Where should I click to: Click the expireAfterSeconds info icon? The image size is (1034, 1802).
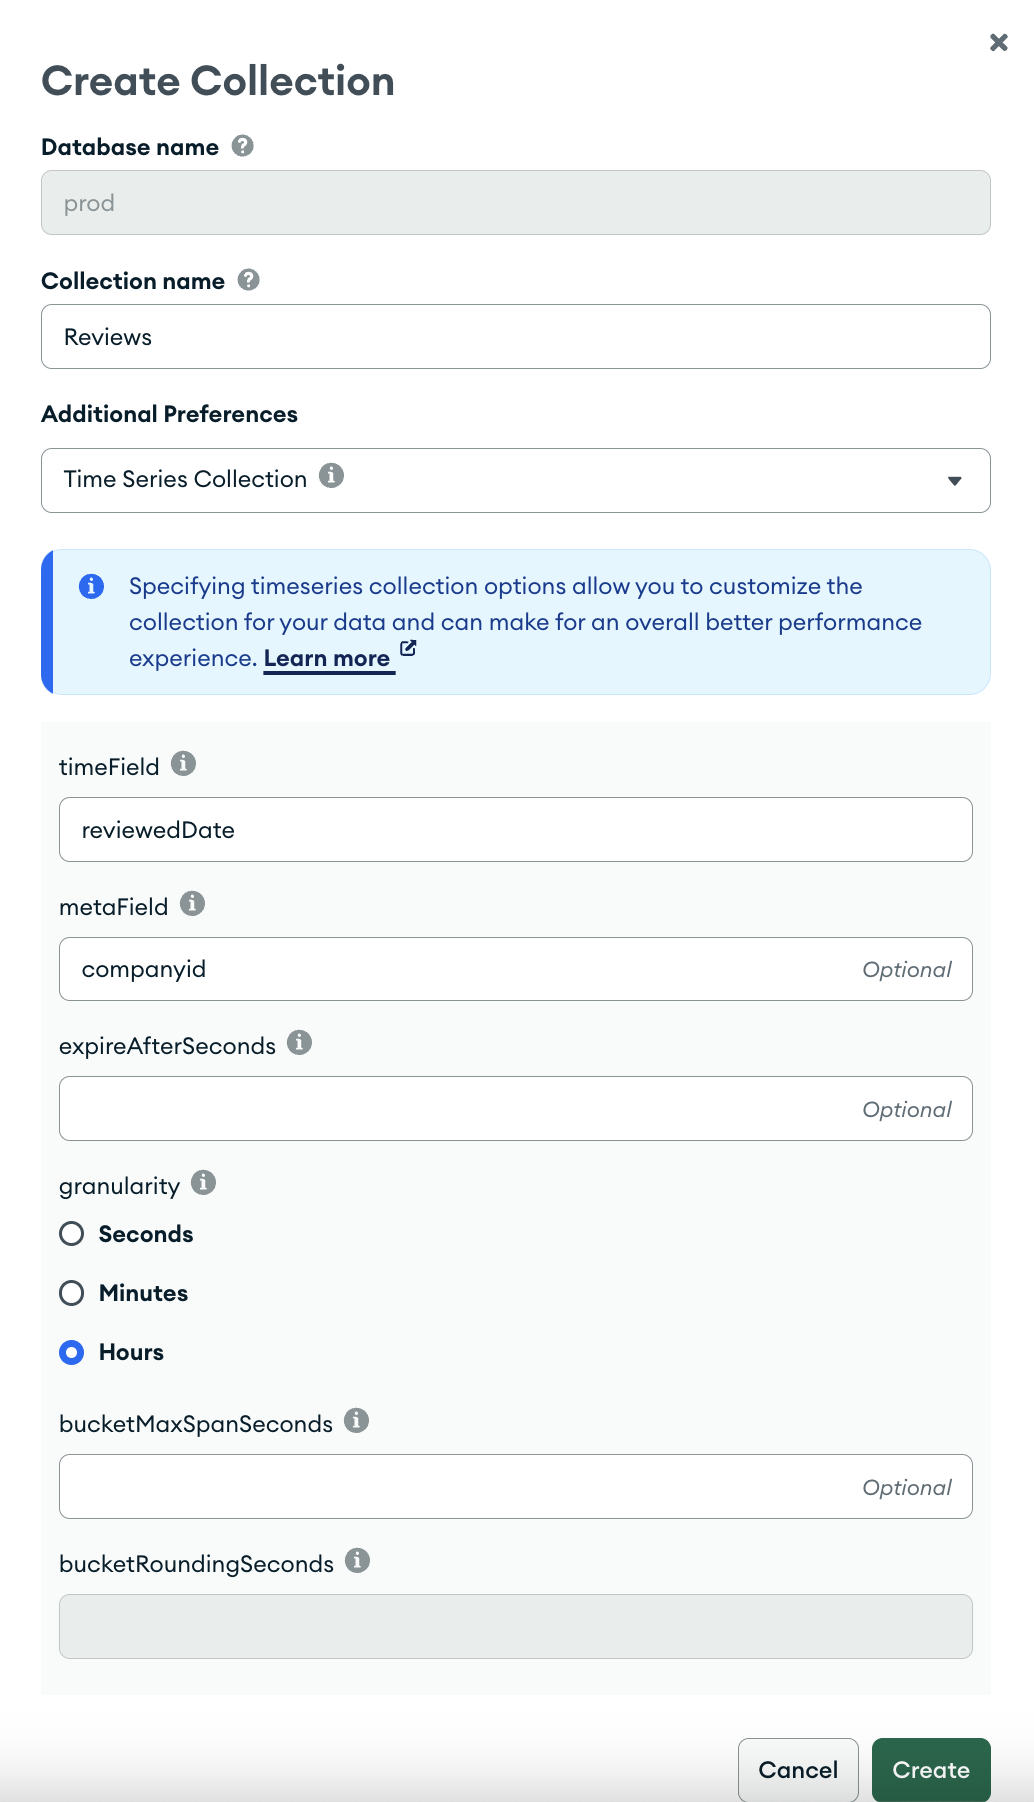tap(299, 1042)
